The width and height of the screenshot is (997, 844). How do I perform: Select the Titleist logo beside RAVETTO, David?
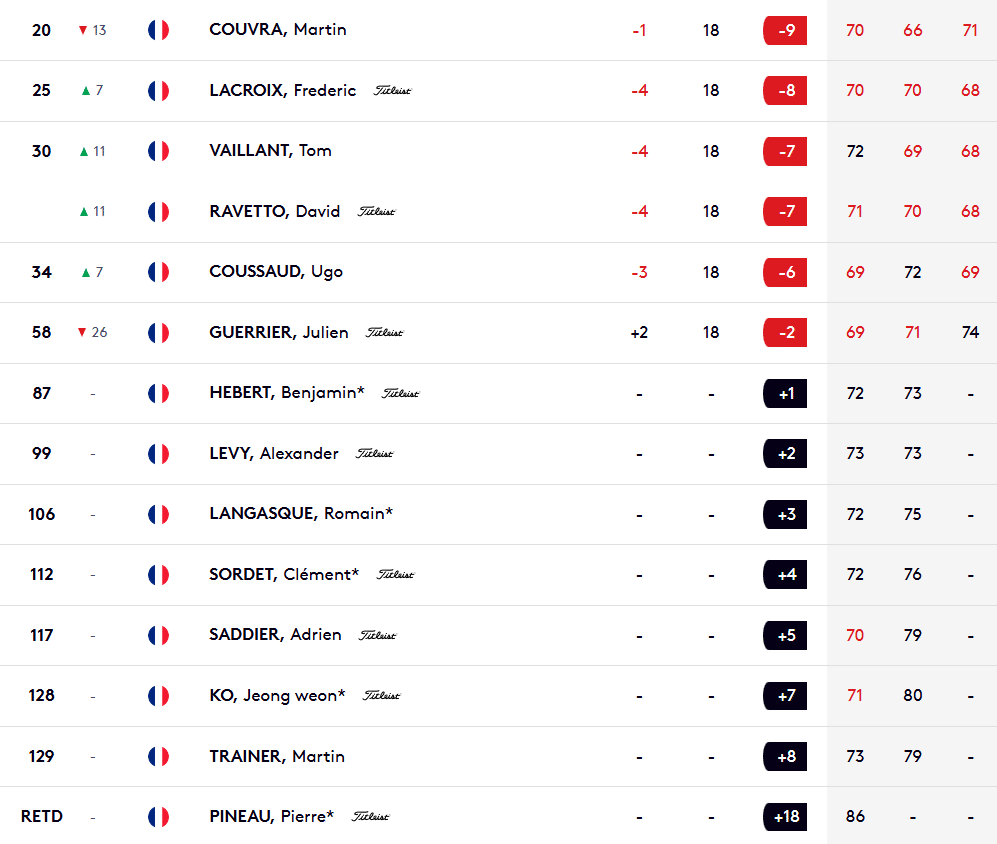377,212
